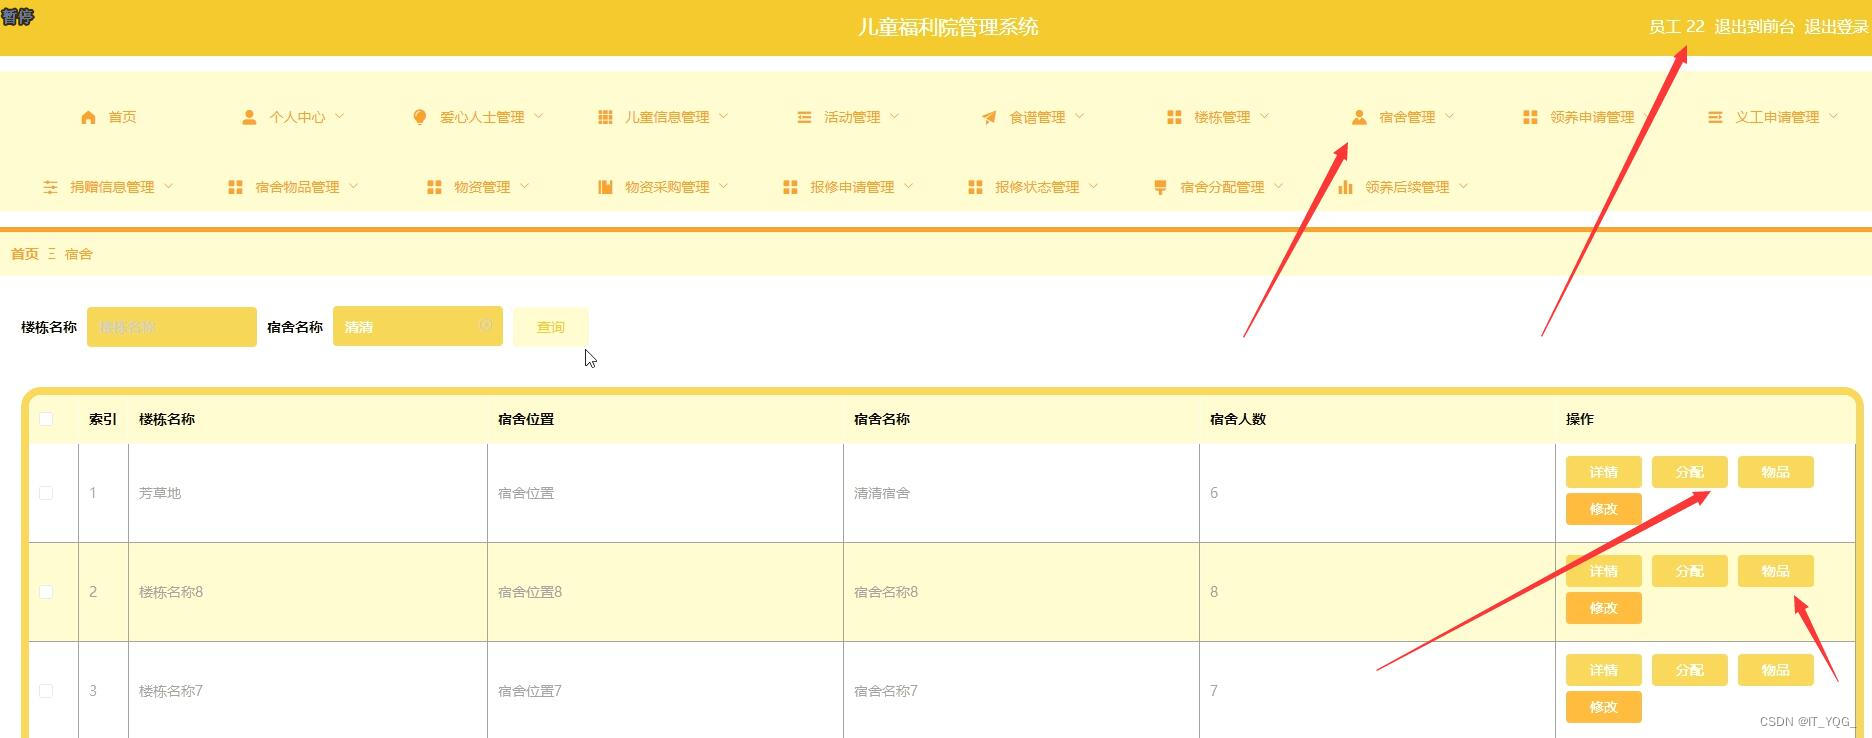Click the 首页 breadcrumb link
This screenshot has width=1872, height=738.
click(x=25, y=254)
